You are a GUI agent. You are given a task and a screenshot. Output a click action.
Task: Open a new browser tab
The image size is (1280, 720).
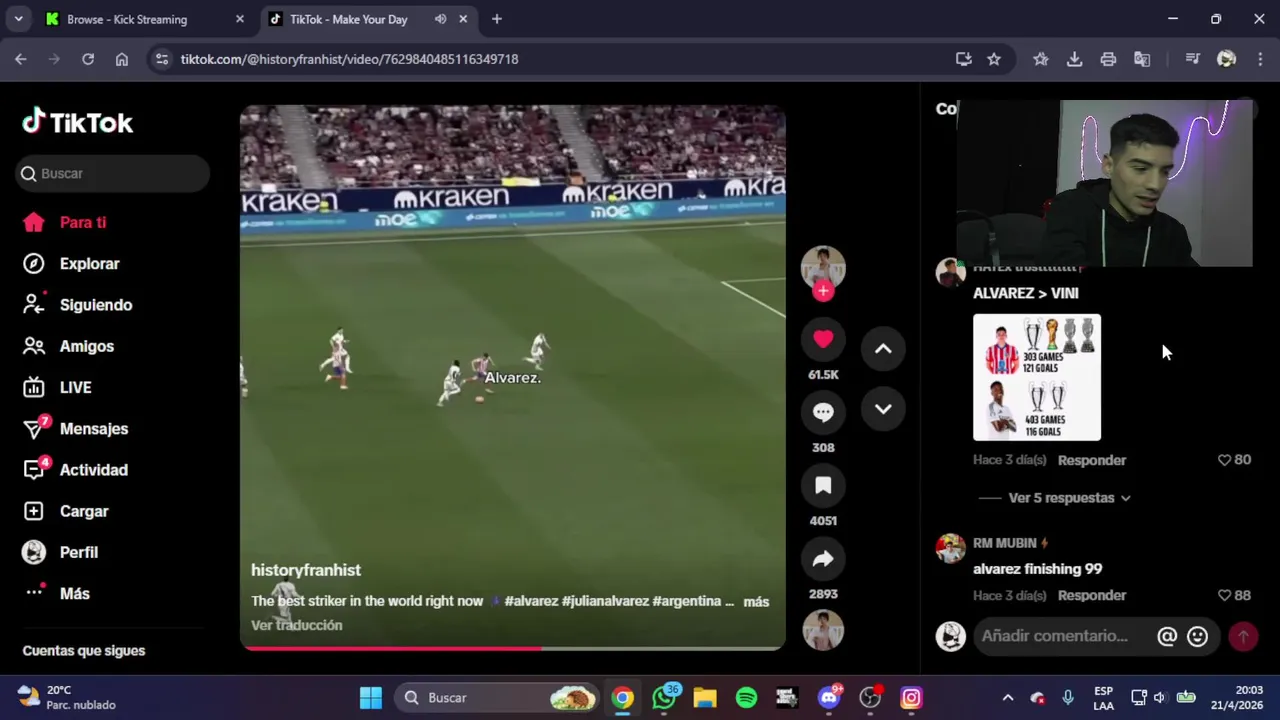click(x=497, y=19)
